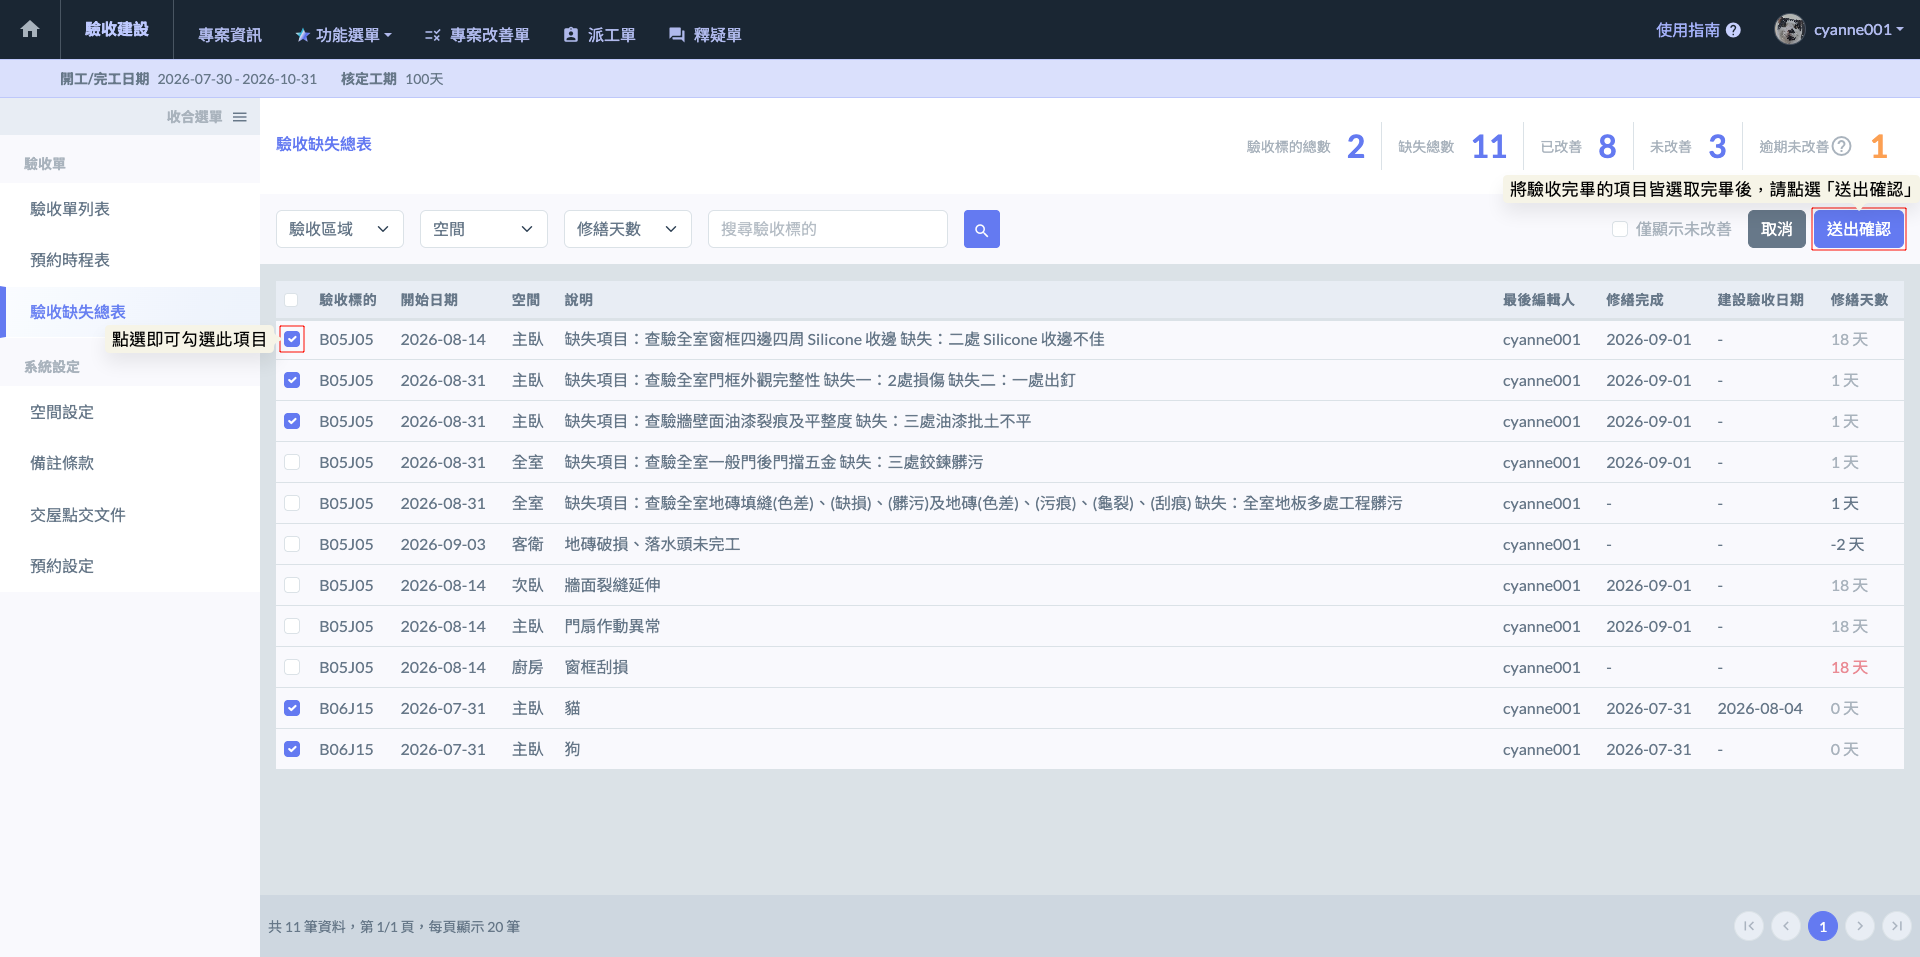The height and width of the screenshot is (957, 1920).
Task: Go to first page pagination arrow
Action: click(1748, 926)
